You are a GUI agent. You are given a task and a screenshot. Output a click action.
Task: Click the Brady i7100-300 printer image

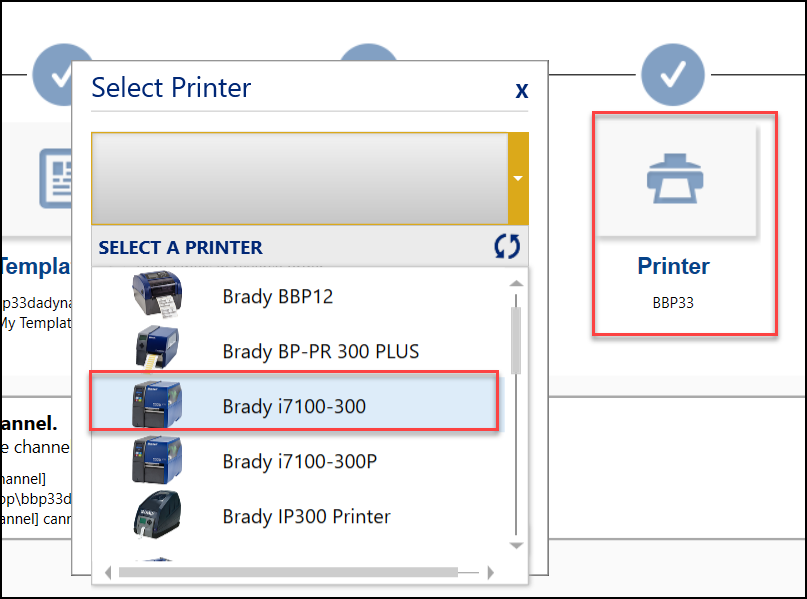click(156, 403)
